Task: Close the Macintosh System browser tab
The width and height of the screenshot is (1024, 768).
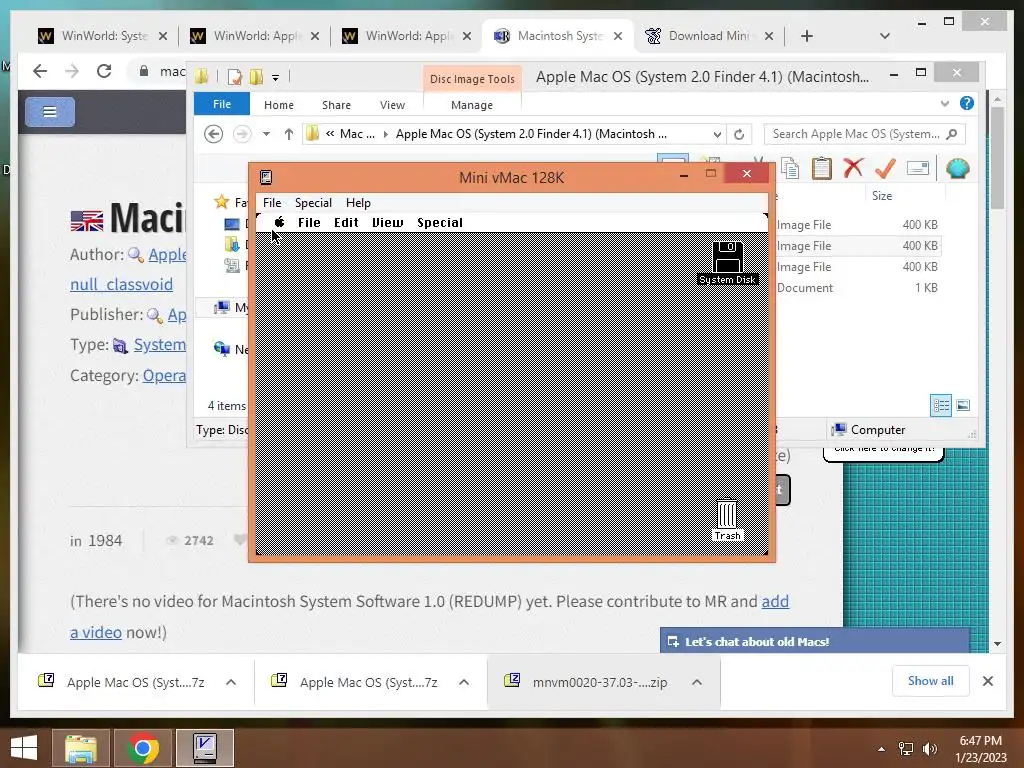Action: point(618,36)
